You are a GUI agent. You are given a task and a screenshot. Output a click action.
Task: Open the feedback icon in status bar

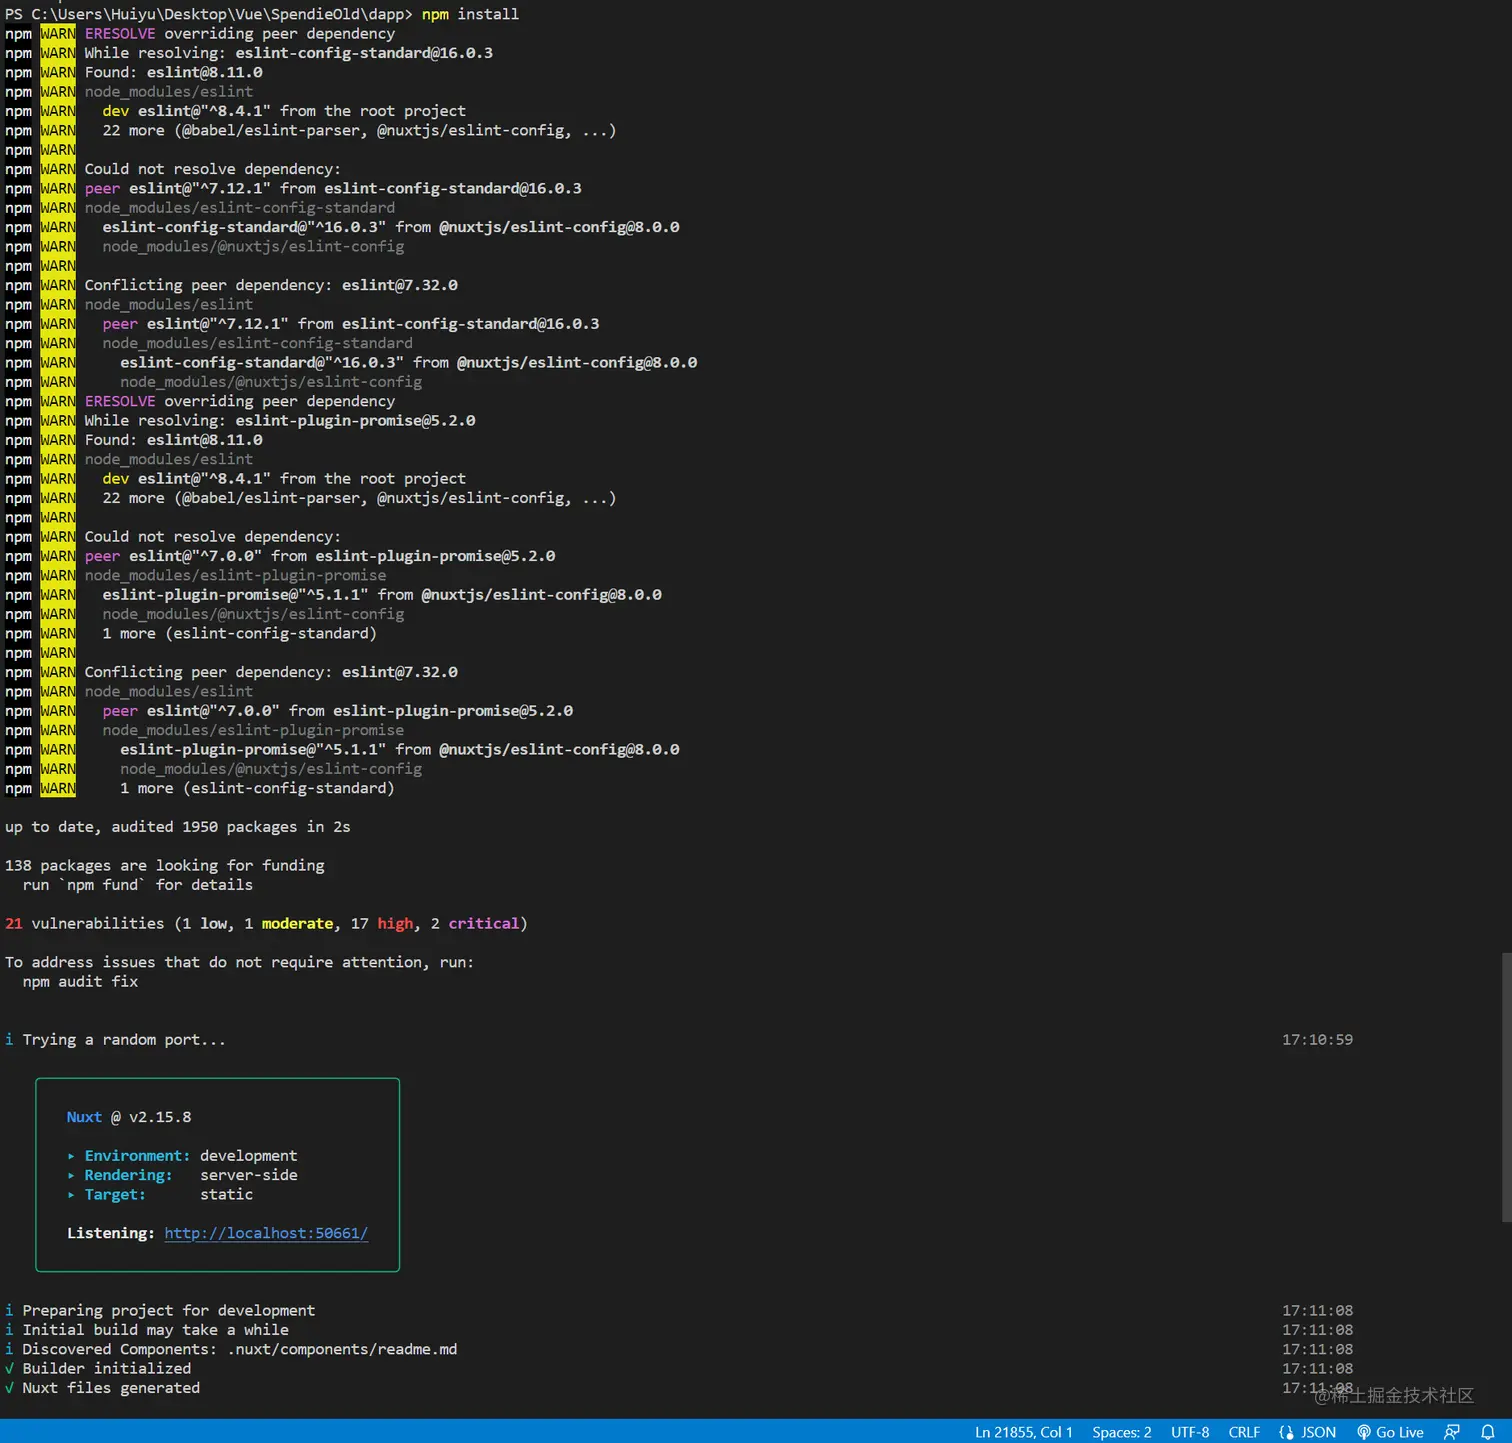(x=1452, y=1432)
